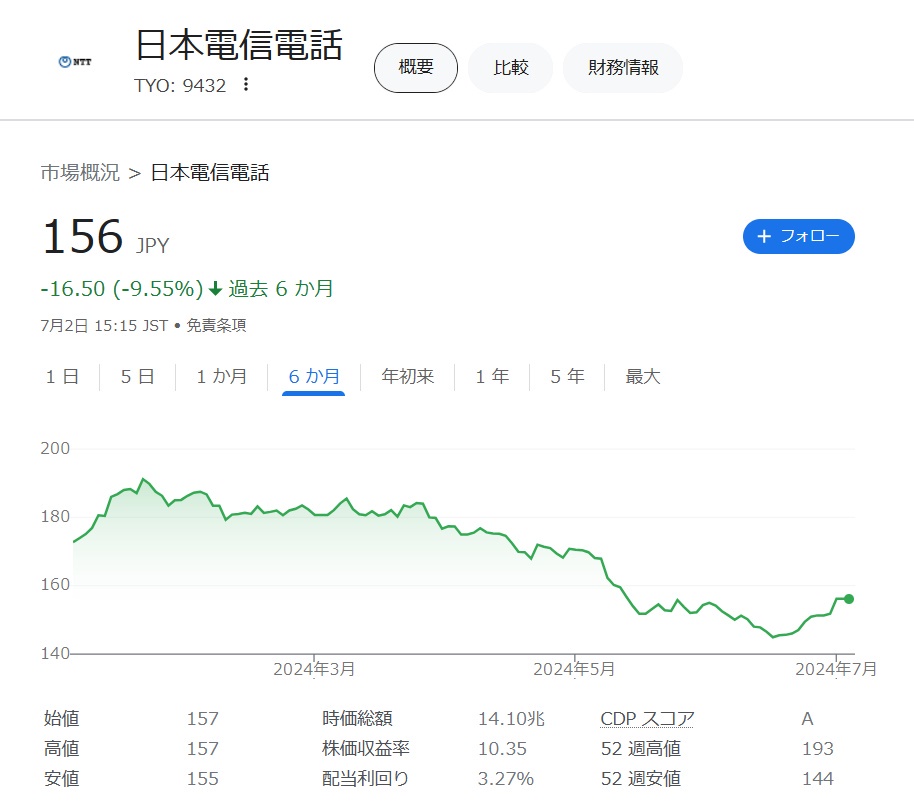
Task: Click the 時価総額 market cap label
Action: tap(357, 719)
